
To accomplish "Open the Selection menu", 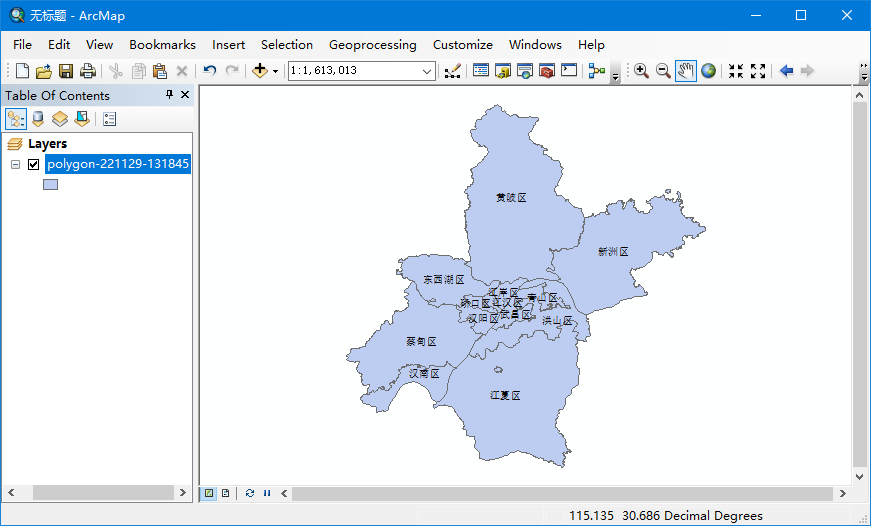I will click(287, 44).
